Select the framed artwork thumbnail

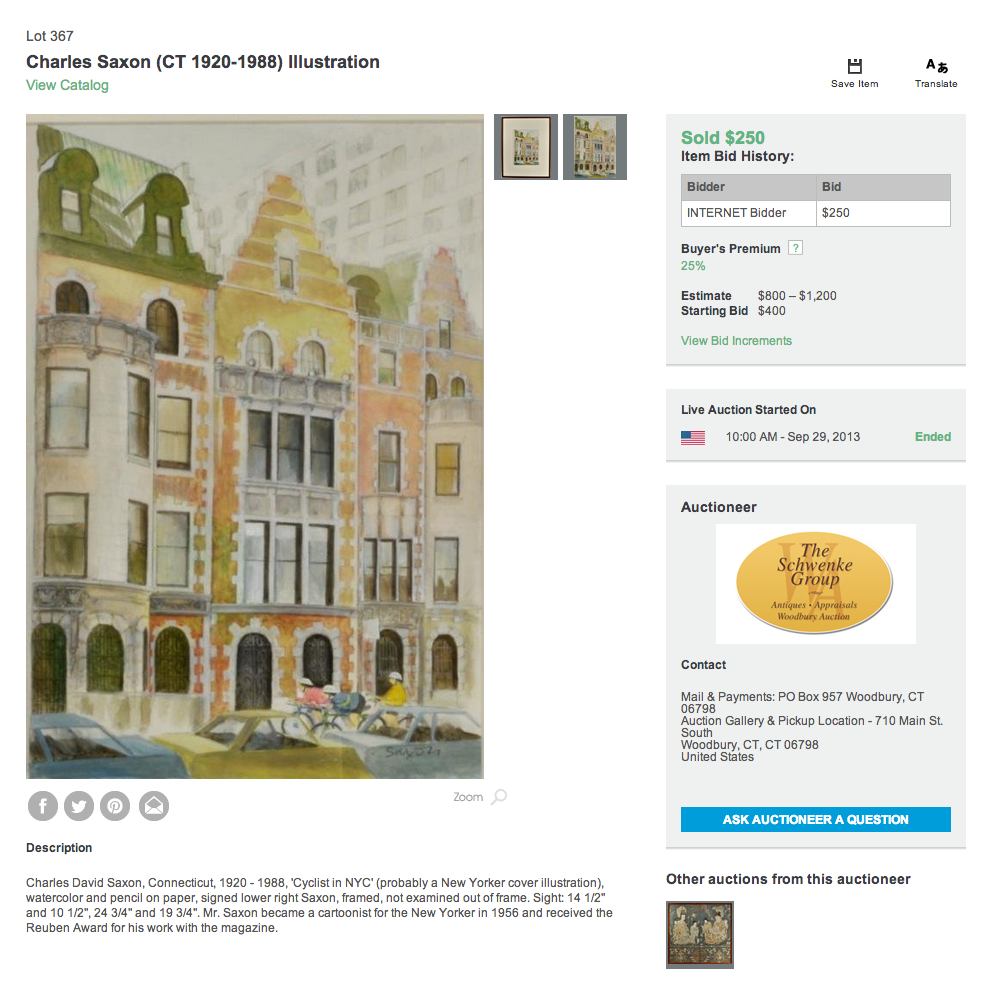point(526,147)
